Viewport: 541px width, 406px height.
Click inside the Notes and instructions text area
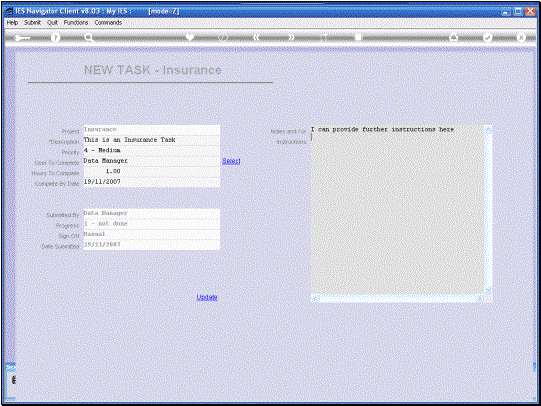click(x=397, y=210)
